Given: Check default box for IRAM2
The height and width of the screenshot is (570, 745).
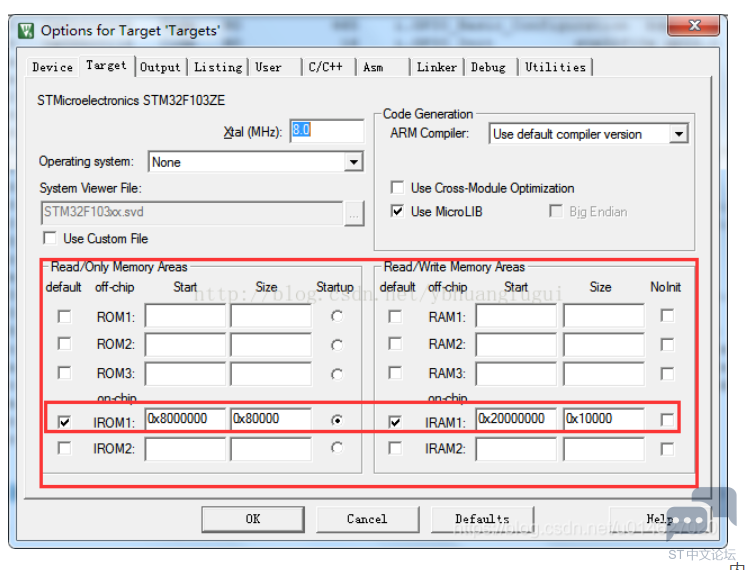Looking at the screenshot, I should (x=395, y=448).
